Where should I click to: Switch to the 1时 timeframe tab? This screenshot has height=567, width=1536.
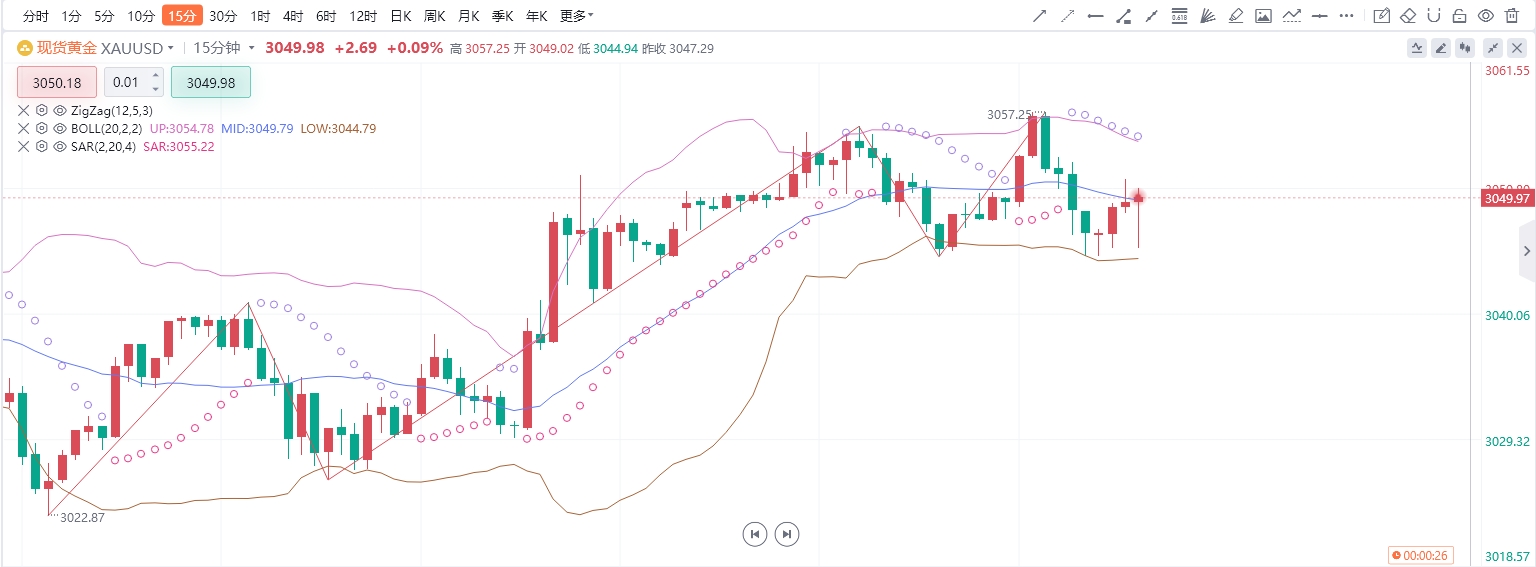[260, 16]
